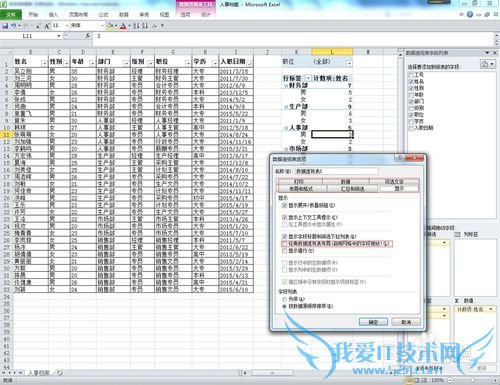Switch to the 页面布局 ribbon tab

click(78, 15)
